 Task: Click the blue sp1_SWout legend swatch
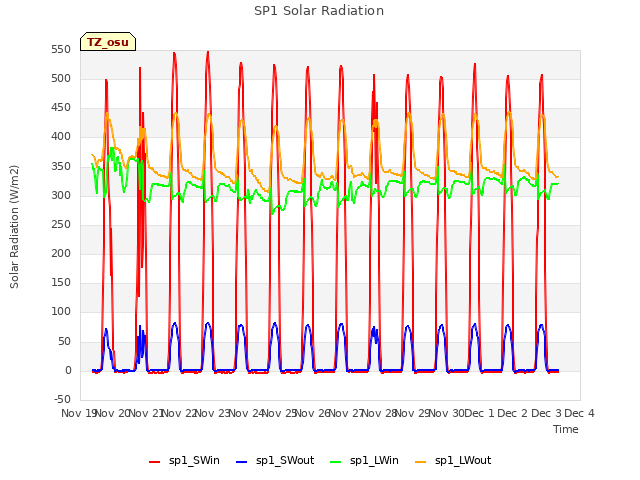pyautogui.click(x=242, y=462)
